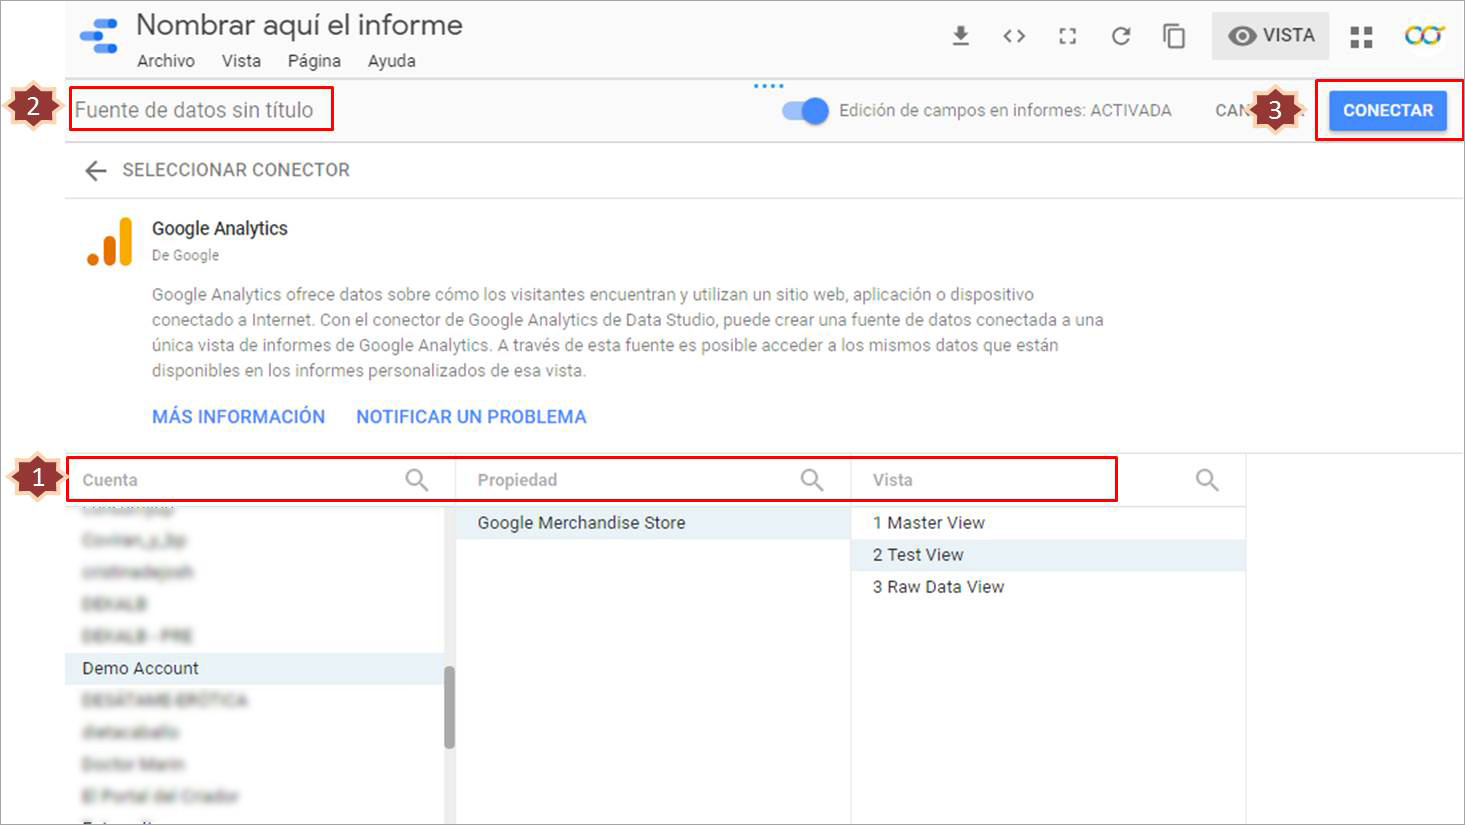Click the search icon in Propiedad column

(x=812, y=480)
